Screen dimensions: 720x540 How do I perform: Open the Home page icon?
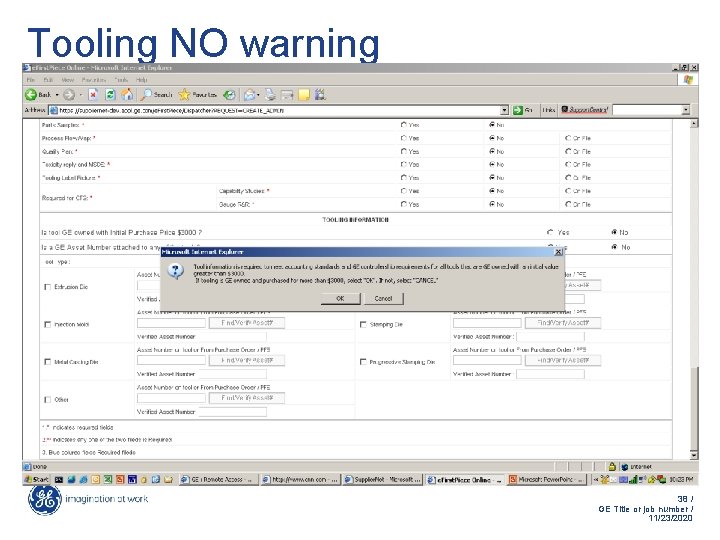(x=127, y=95)
